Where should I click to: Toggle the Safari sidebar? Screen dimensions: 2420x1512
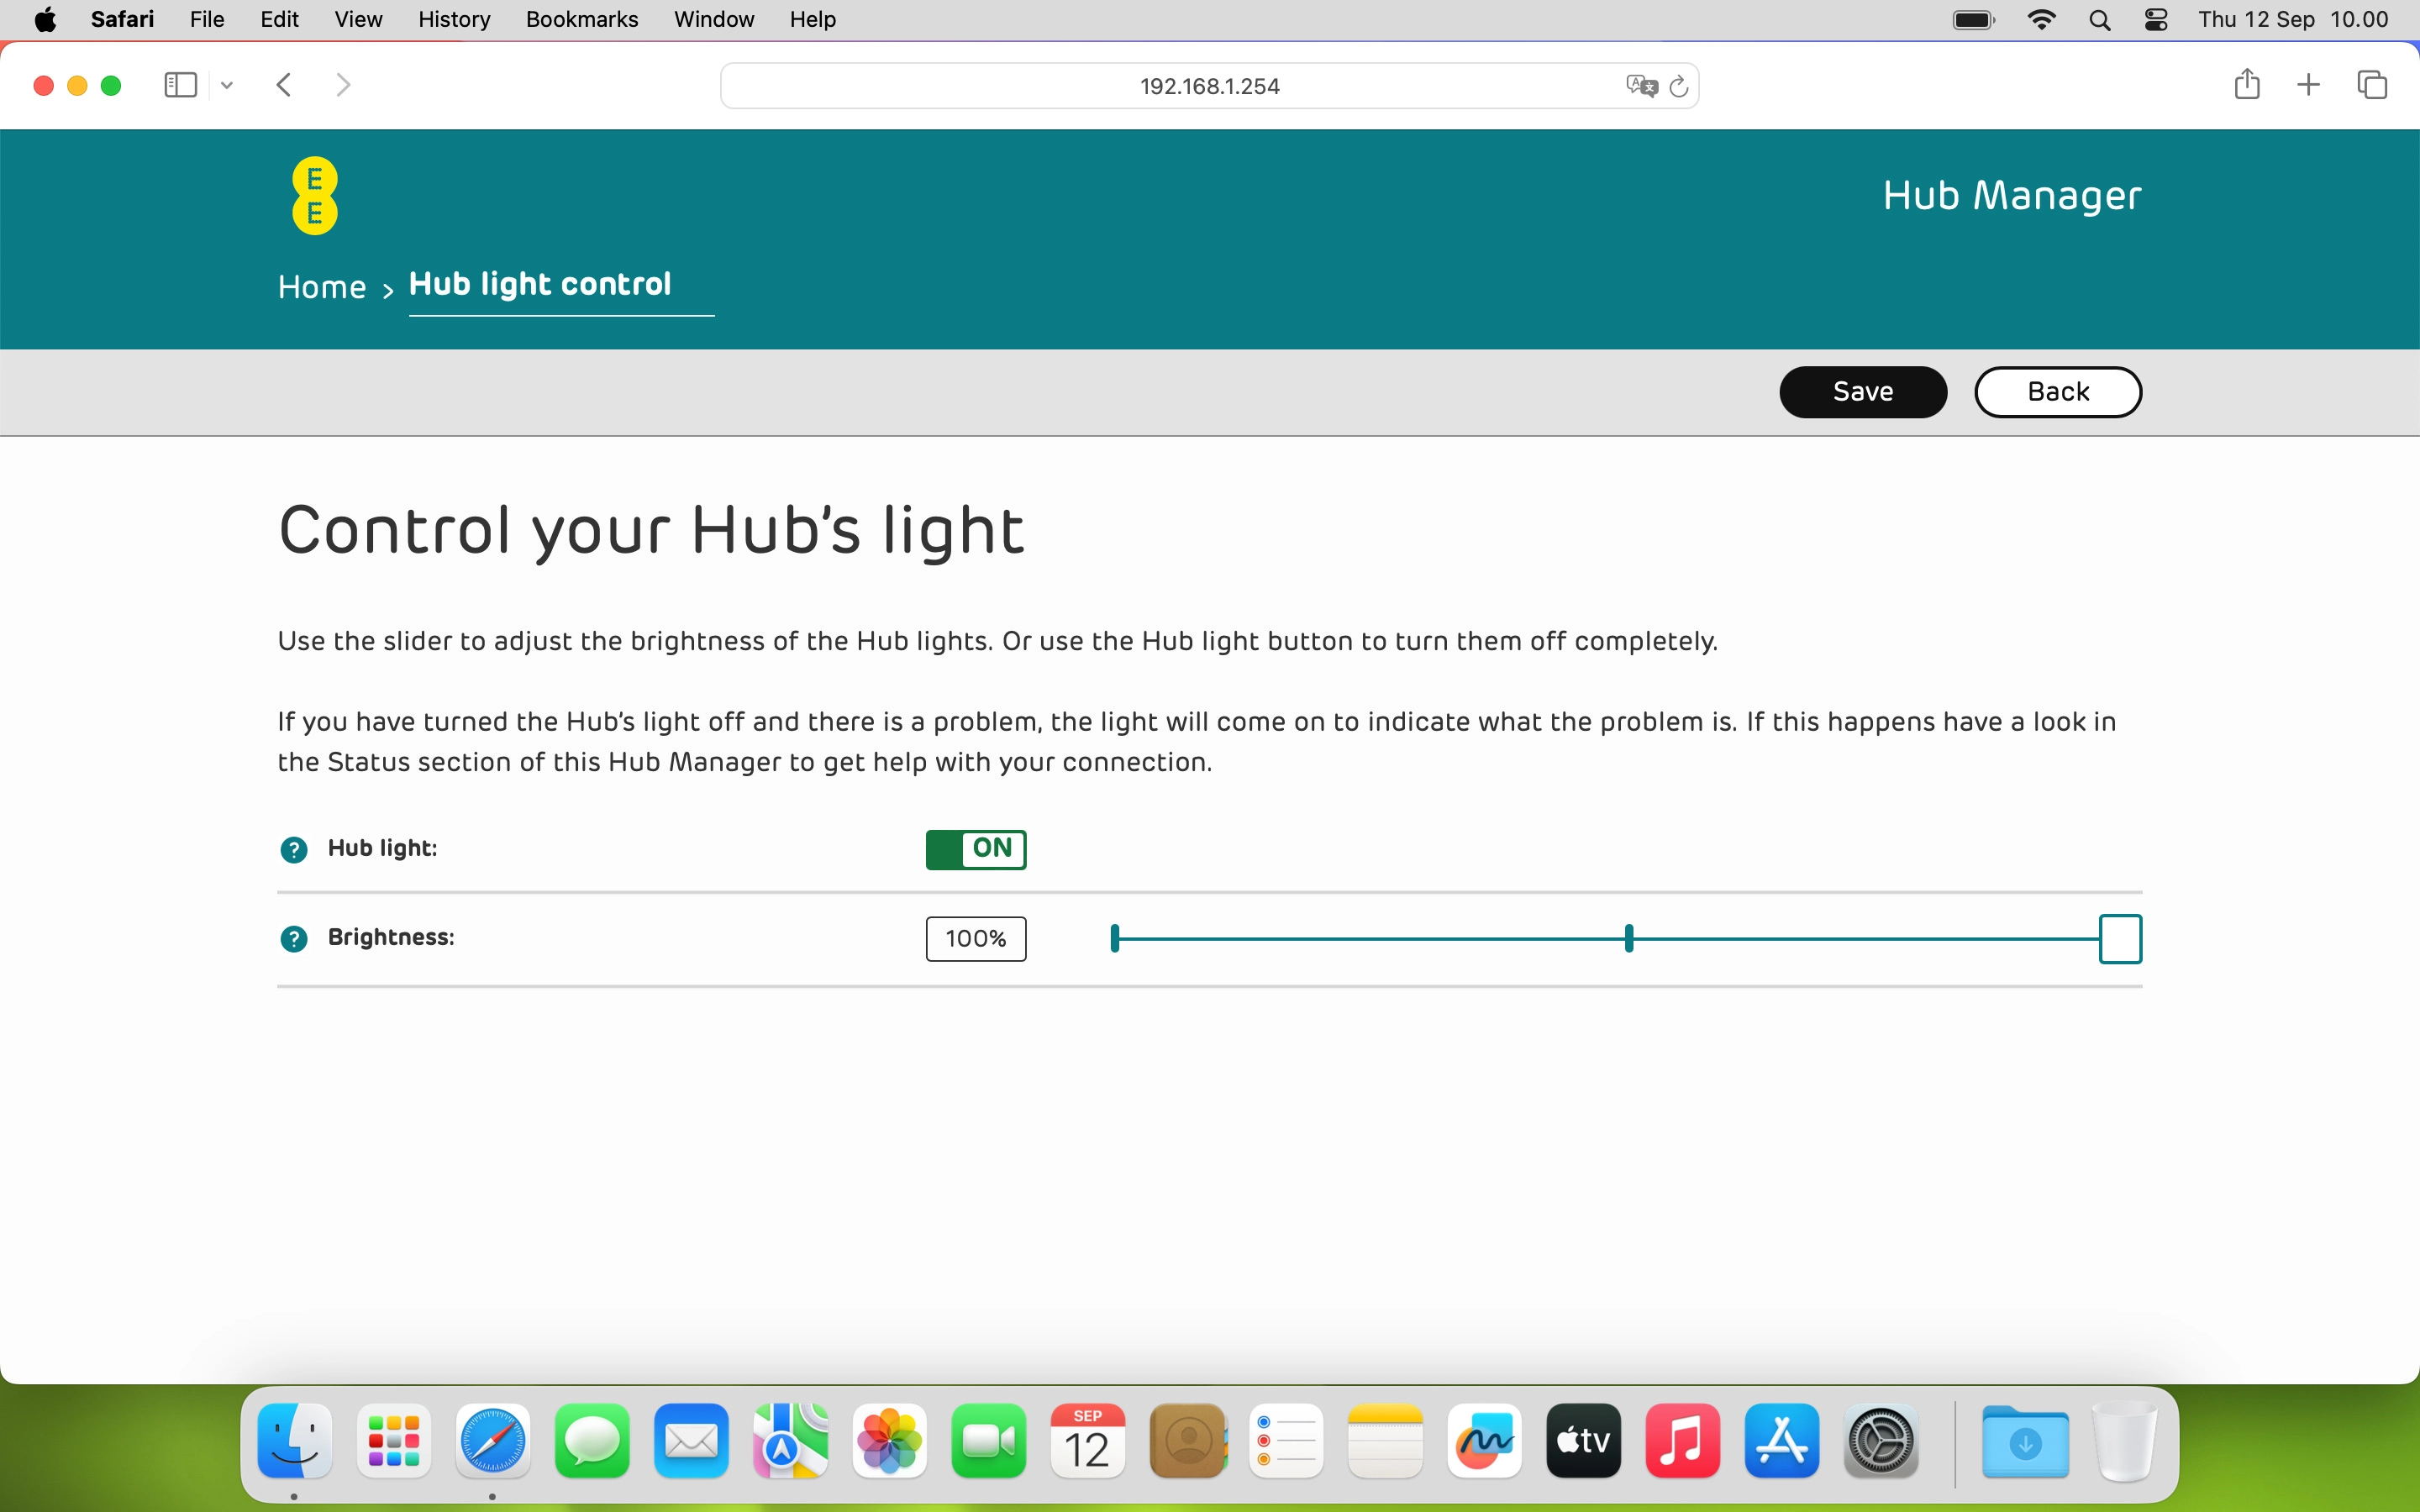click(x=180, y=85)
